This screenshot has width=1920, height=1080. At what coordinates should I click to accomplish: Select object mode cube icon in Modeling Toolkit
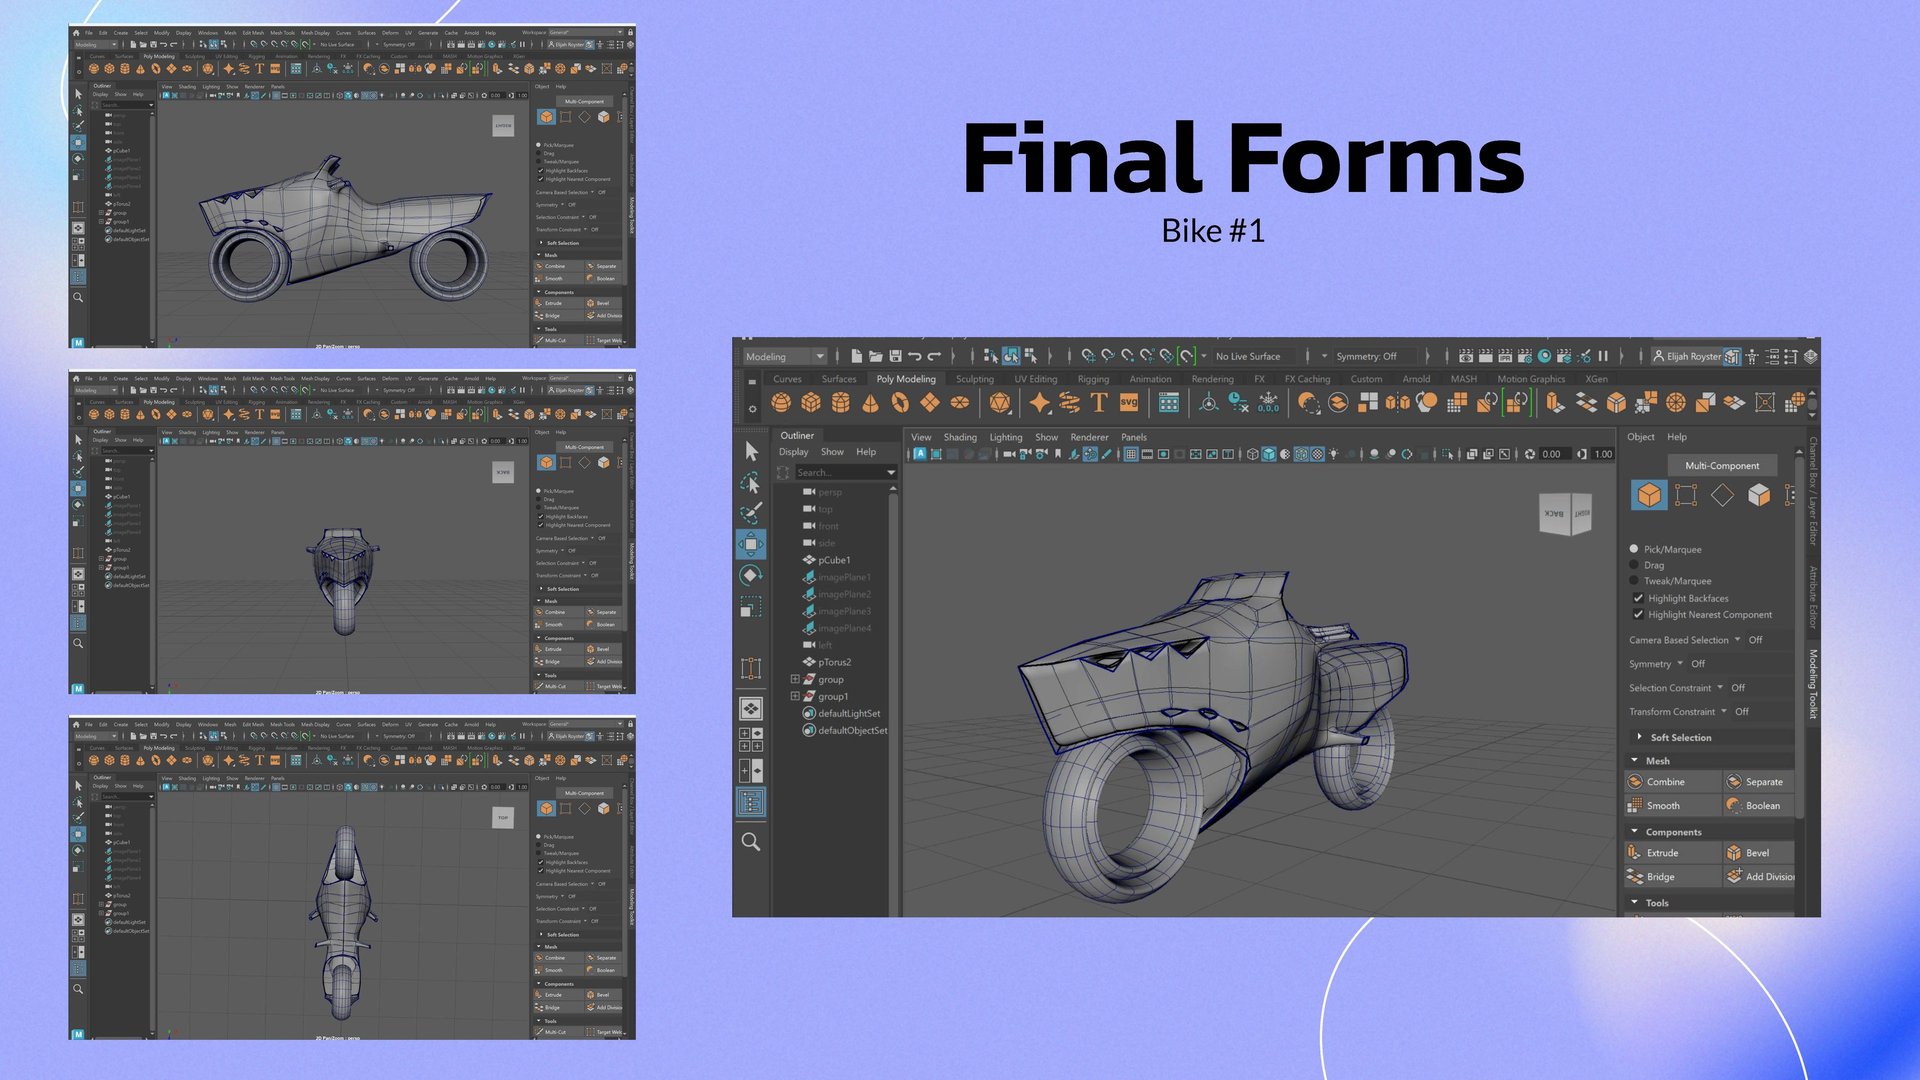1649,495
